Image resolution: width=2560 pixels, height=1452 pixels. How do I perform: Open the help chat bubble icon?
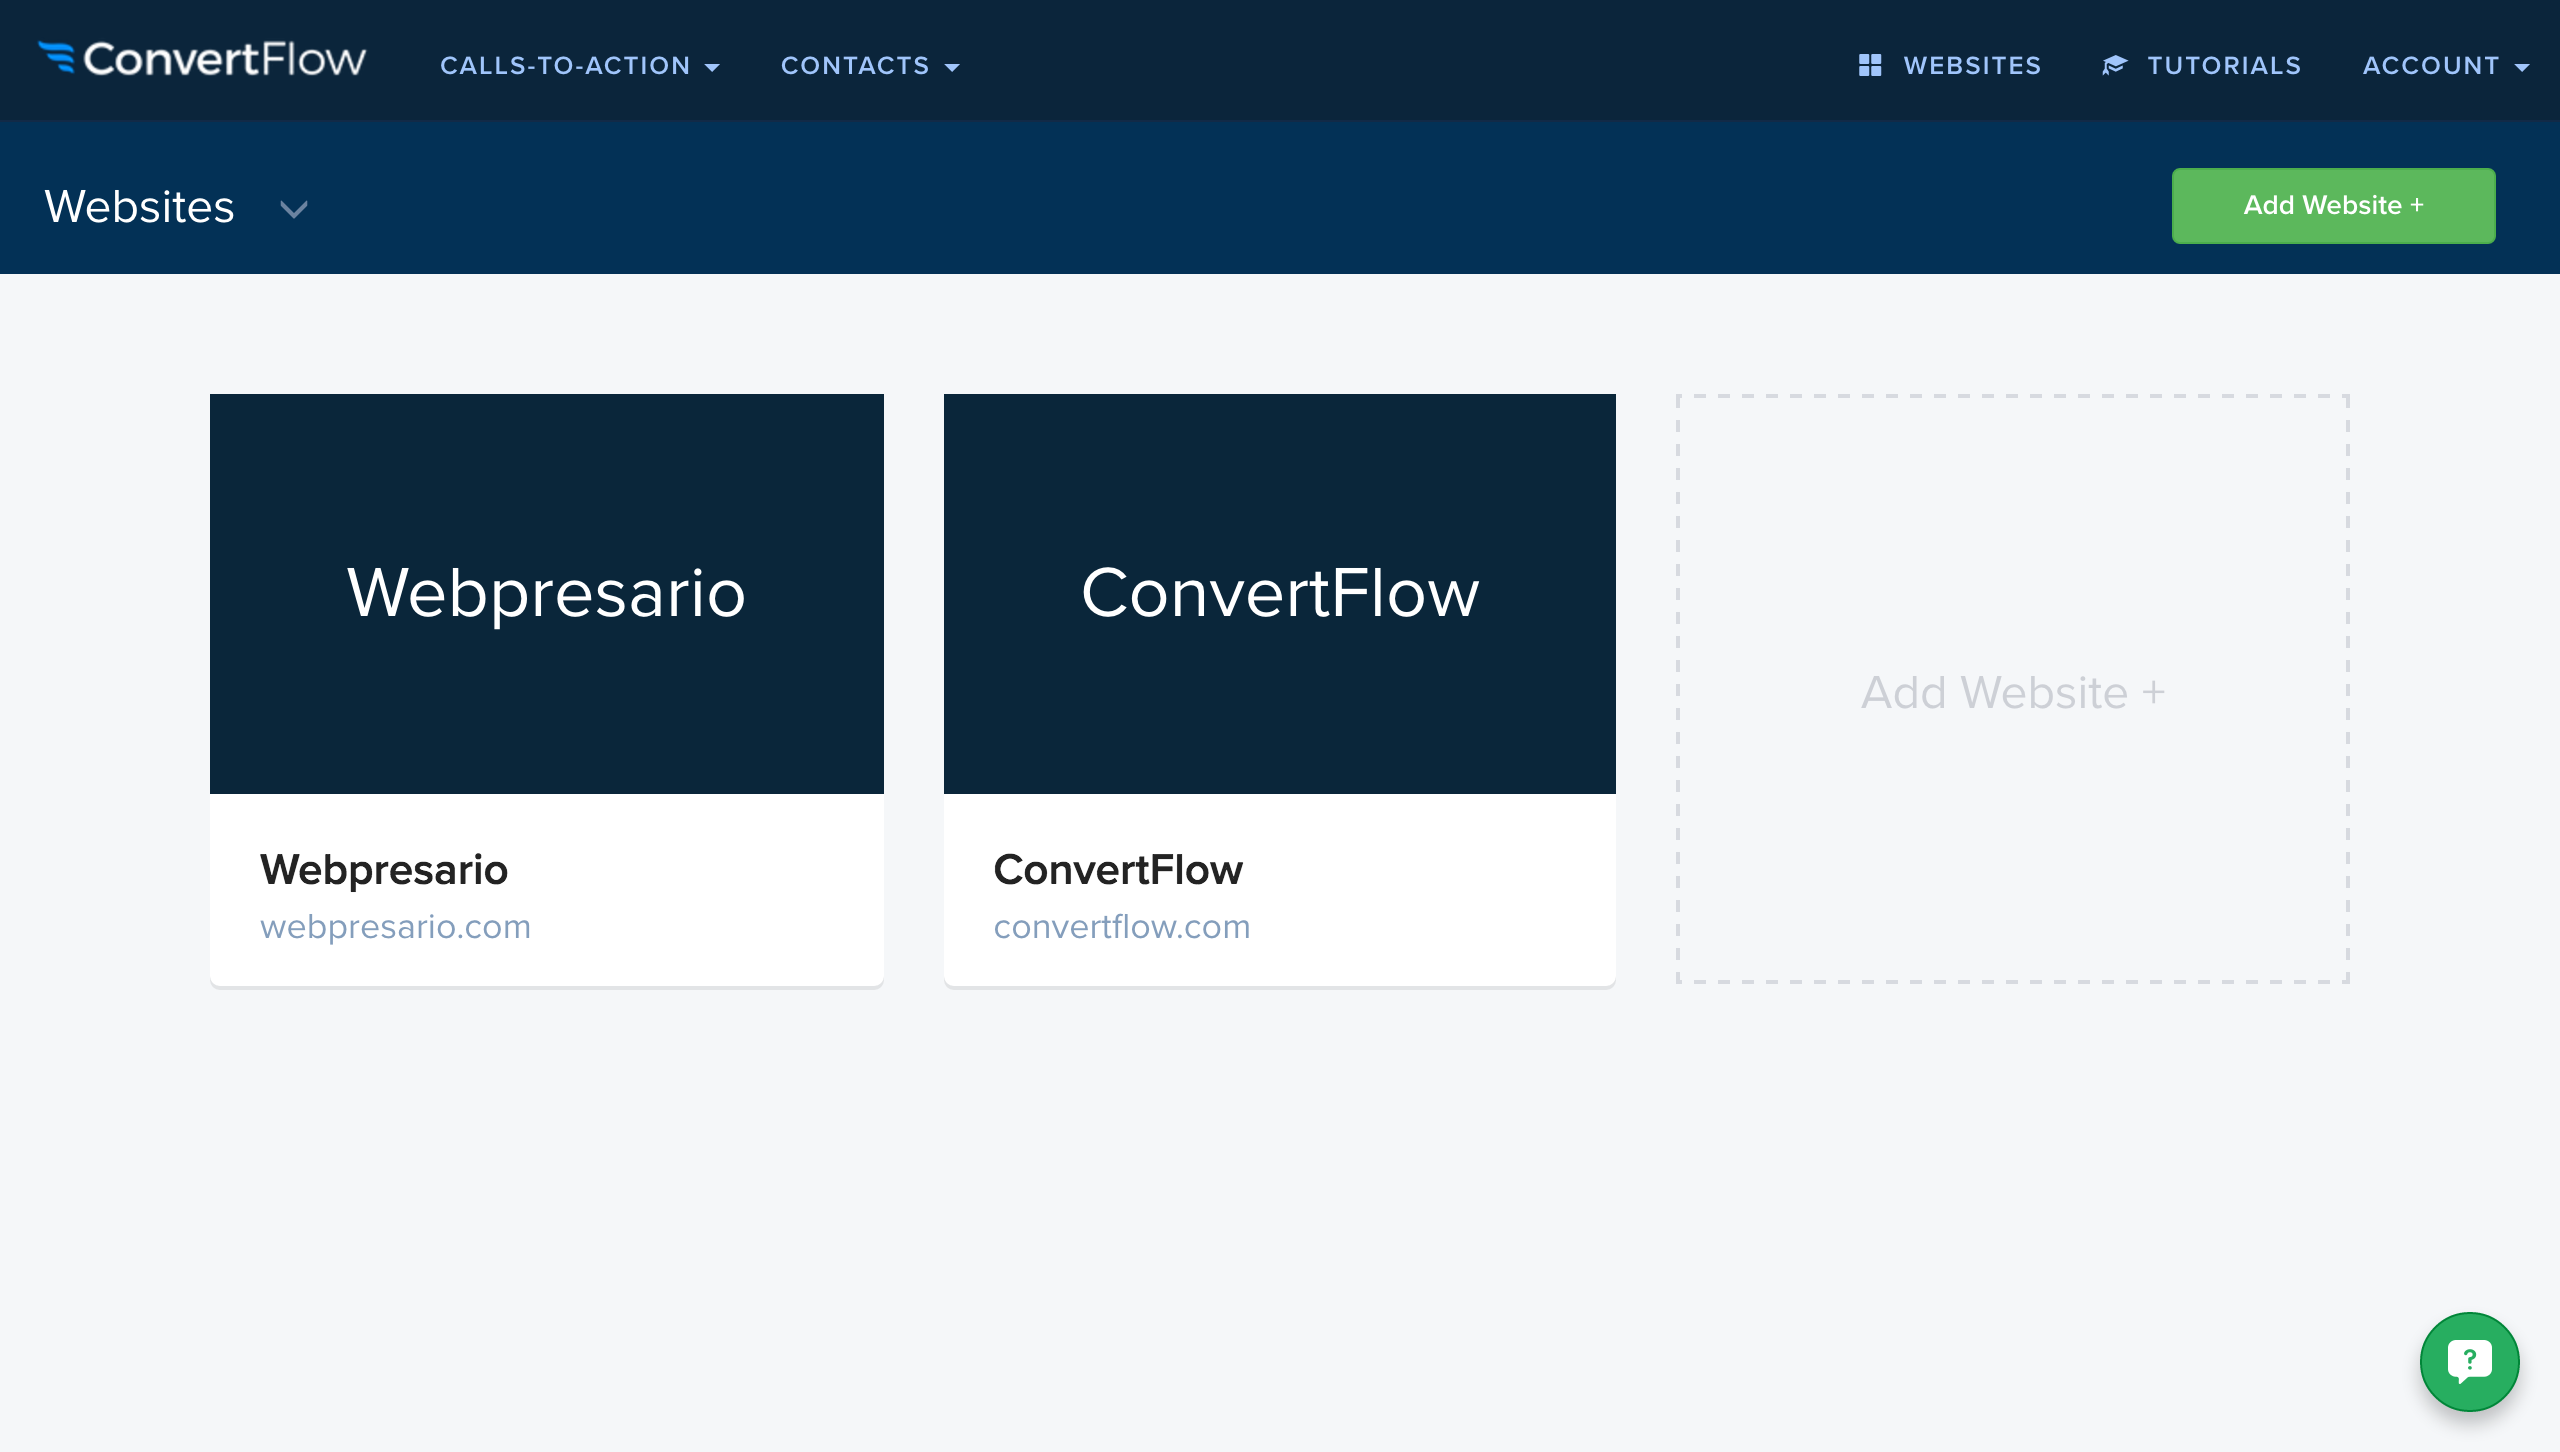click(x=2470, y=1362)
